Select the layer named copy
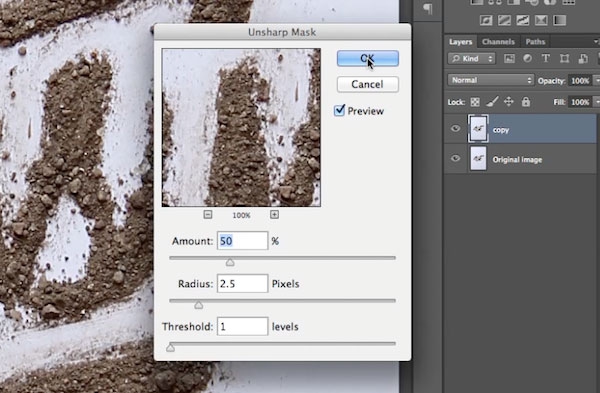The height and width of the screenshot is (393, 600). (x=501, y=130)
